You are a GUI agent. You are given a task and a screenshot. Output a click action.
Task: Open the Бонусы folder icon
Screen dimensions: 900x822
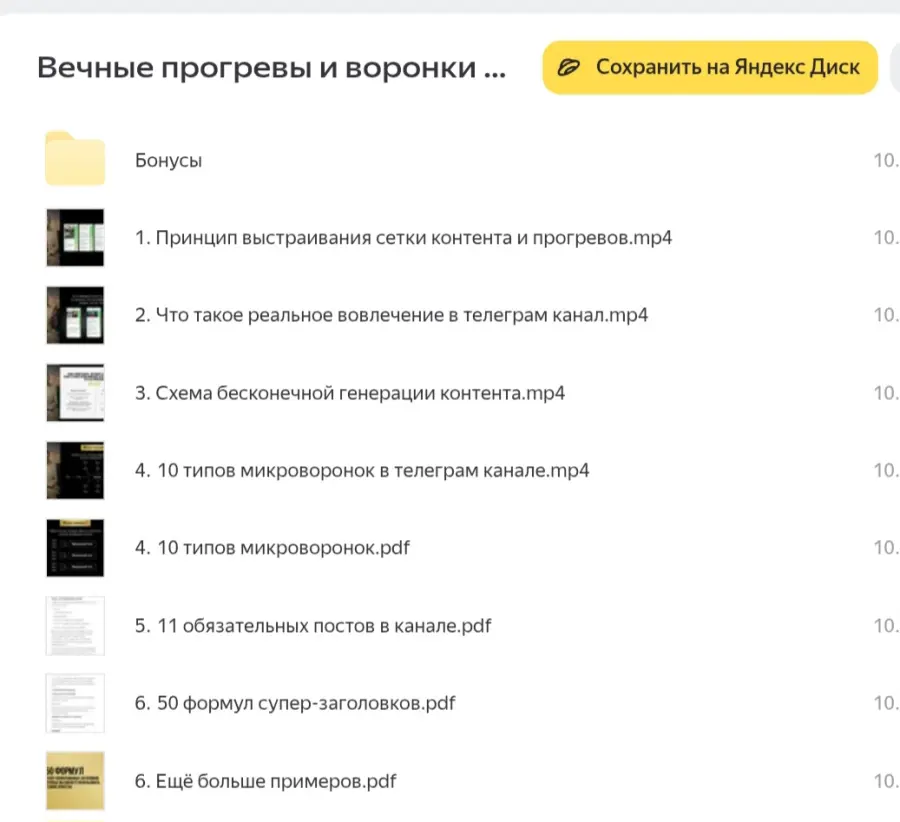point(75,159)
